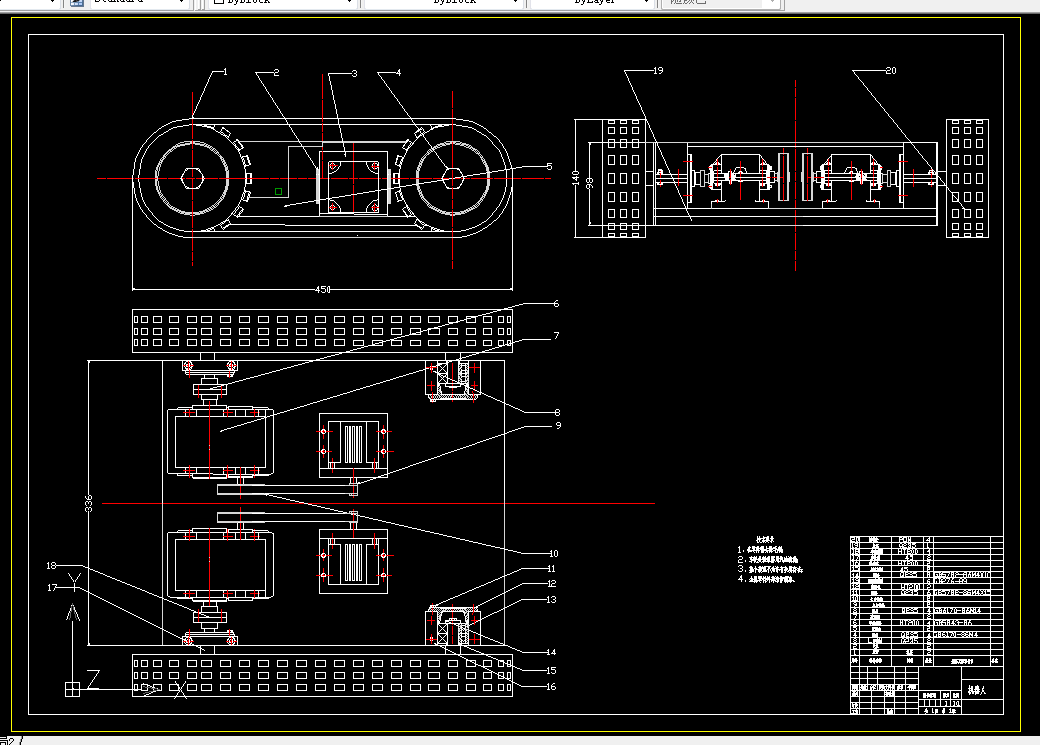Viewport: 1040px width, 745px height.
Task: Open the Standard text style dropdown
Action: (x=139, y=3)
